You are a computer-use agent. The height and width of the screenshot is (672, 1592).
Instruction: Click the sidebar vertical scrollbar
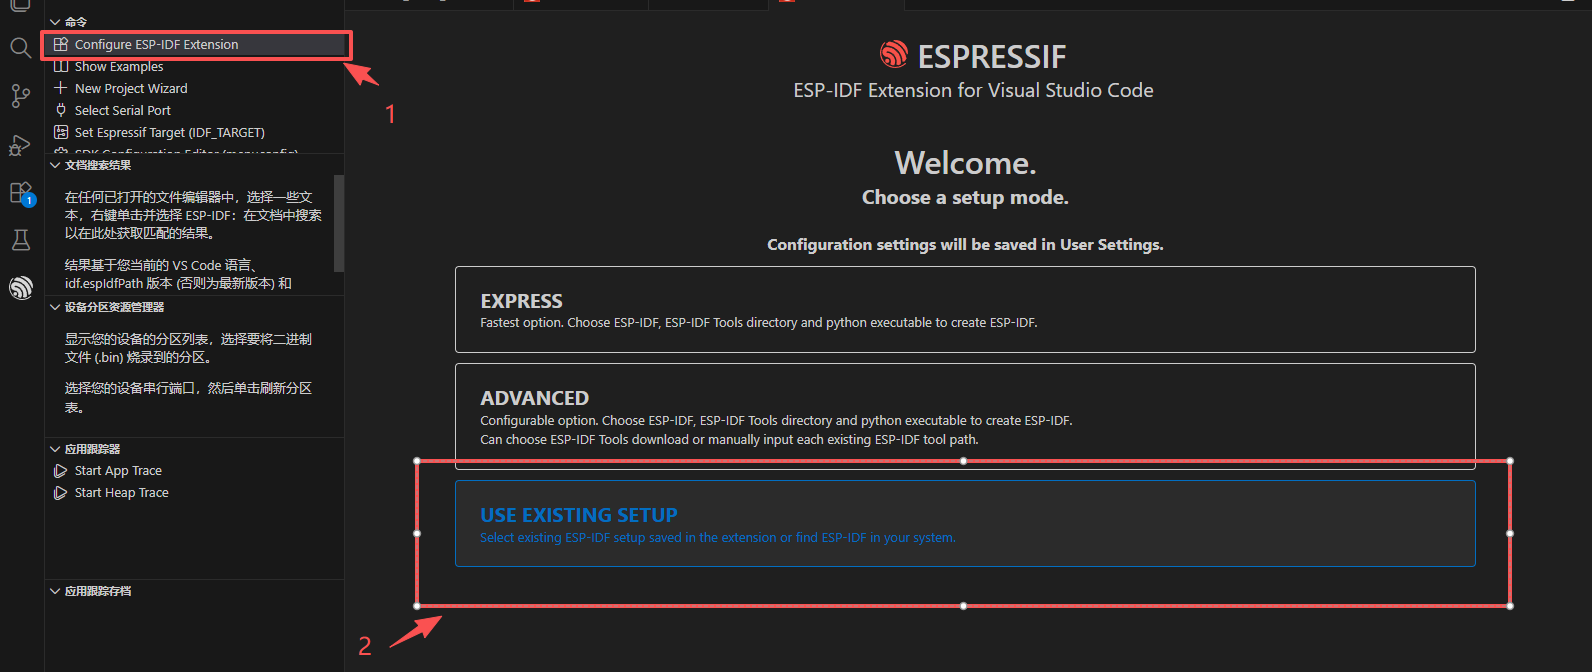339,222
